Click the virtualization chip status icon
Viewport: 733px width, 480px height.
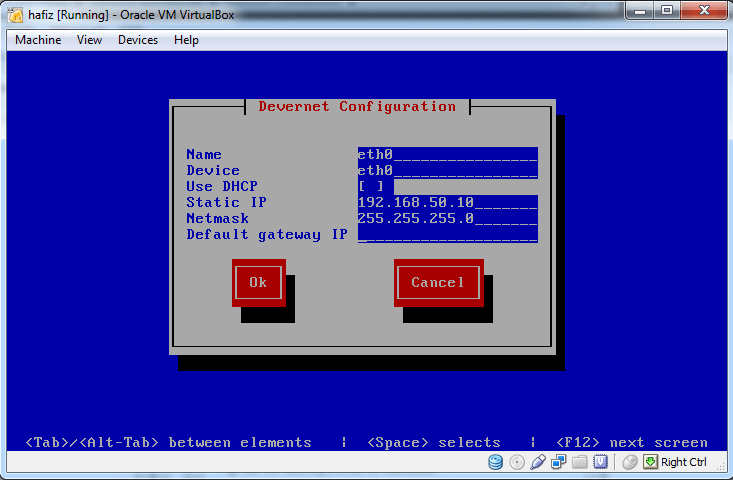601,462
